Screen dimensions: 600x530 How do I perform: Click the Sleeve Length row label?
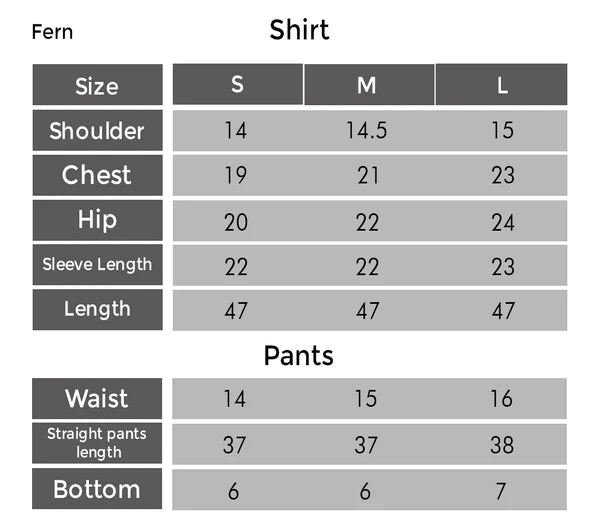pos(97,265)
